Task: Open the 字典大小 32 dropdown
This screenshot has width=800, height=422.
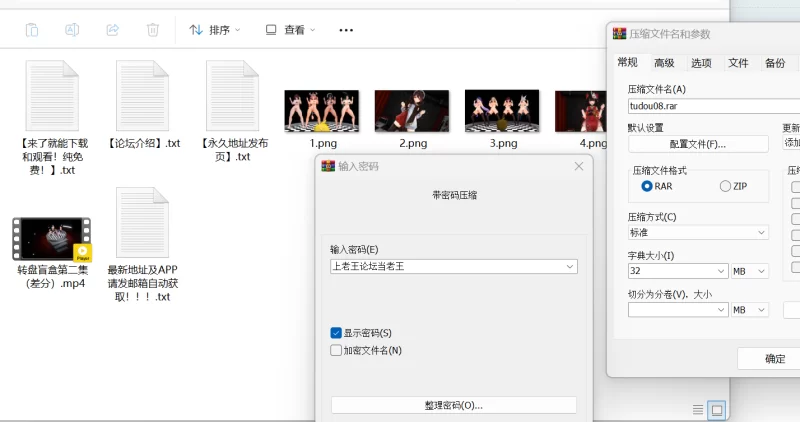Action: [x=678, y=271]
